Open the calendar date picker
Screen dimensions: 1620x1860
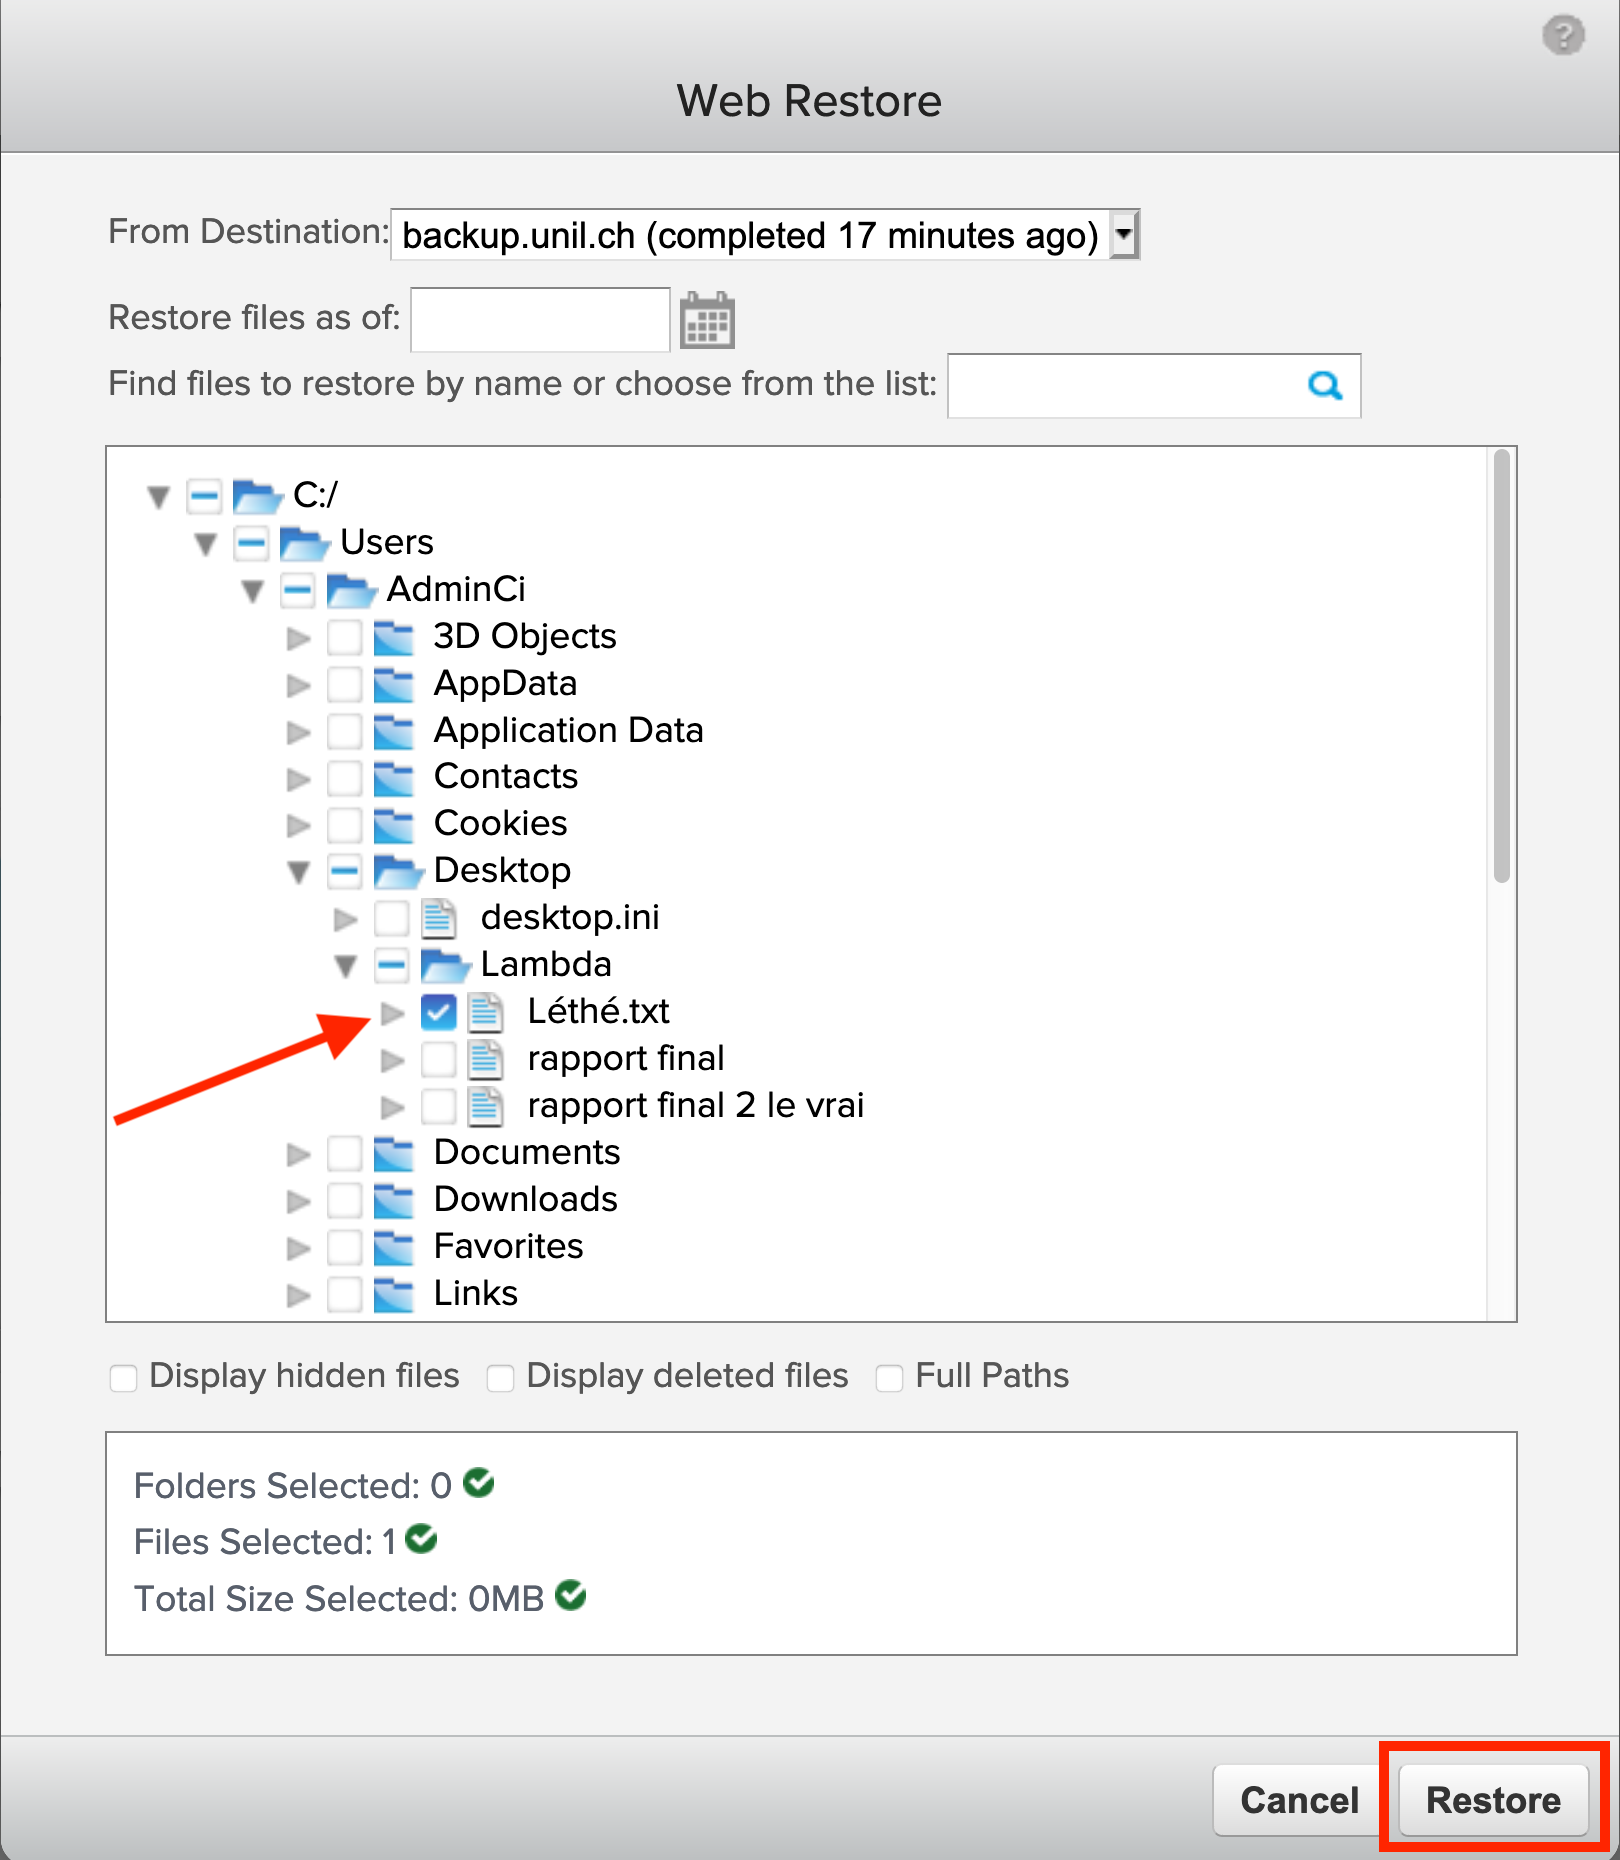(707, 321)
